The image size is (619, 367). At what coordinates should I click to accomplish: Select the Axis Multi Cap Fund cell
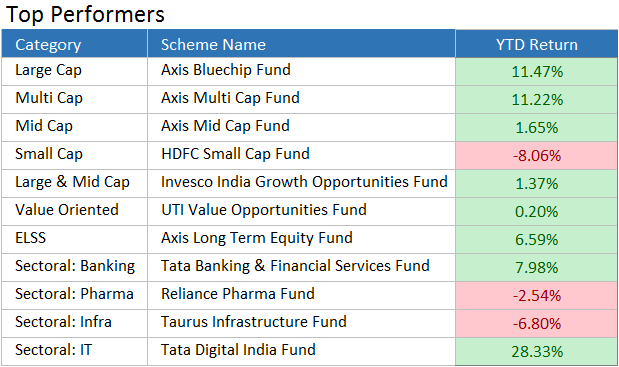click(301, 99)
